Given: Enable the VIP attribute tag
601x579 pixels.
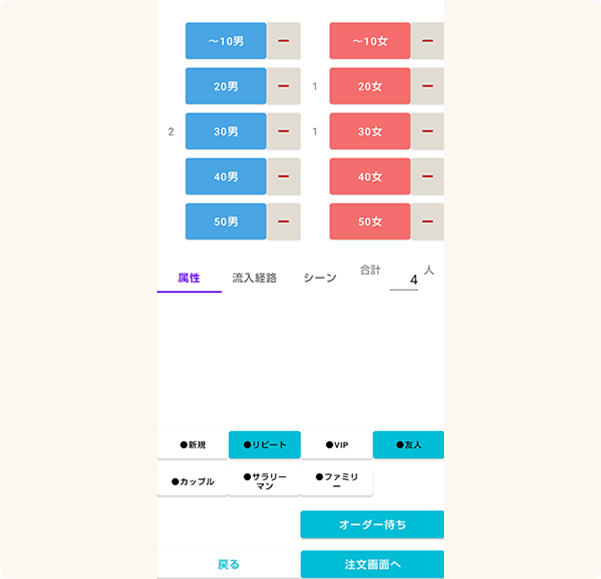Looking at the screenshot, I should tap(336, 445).
